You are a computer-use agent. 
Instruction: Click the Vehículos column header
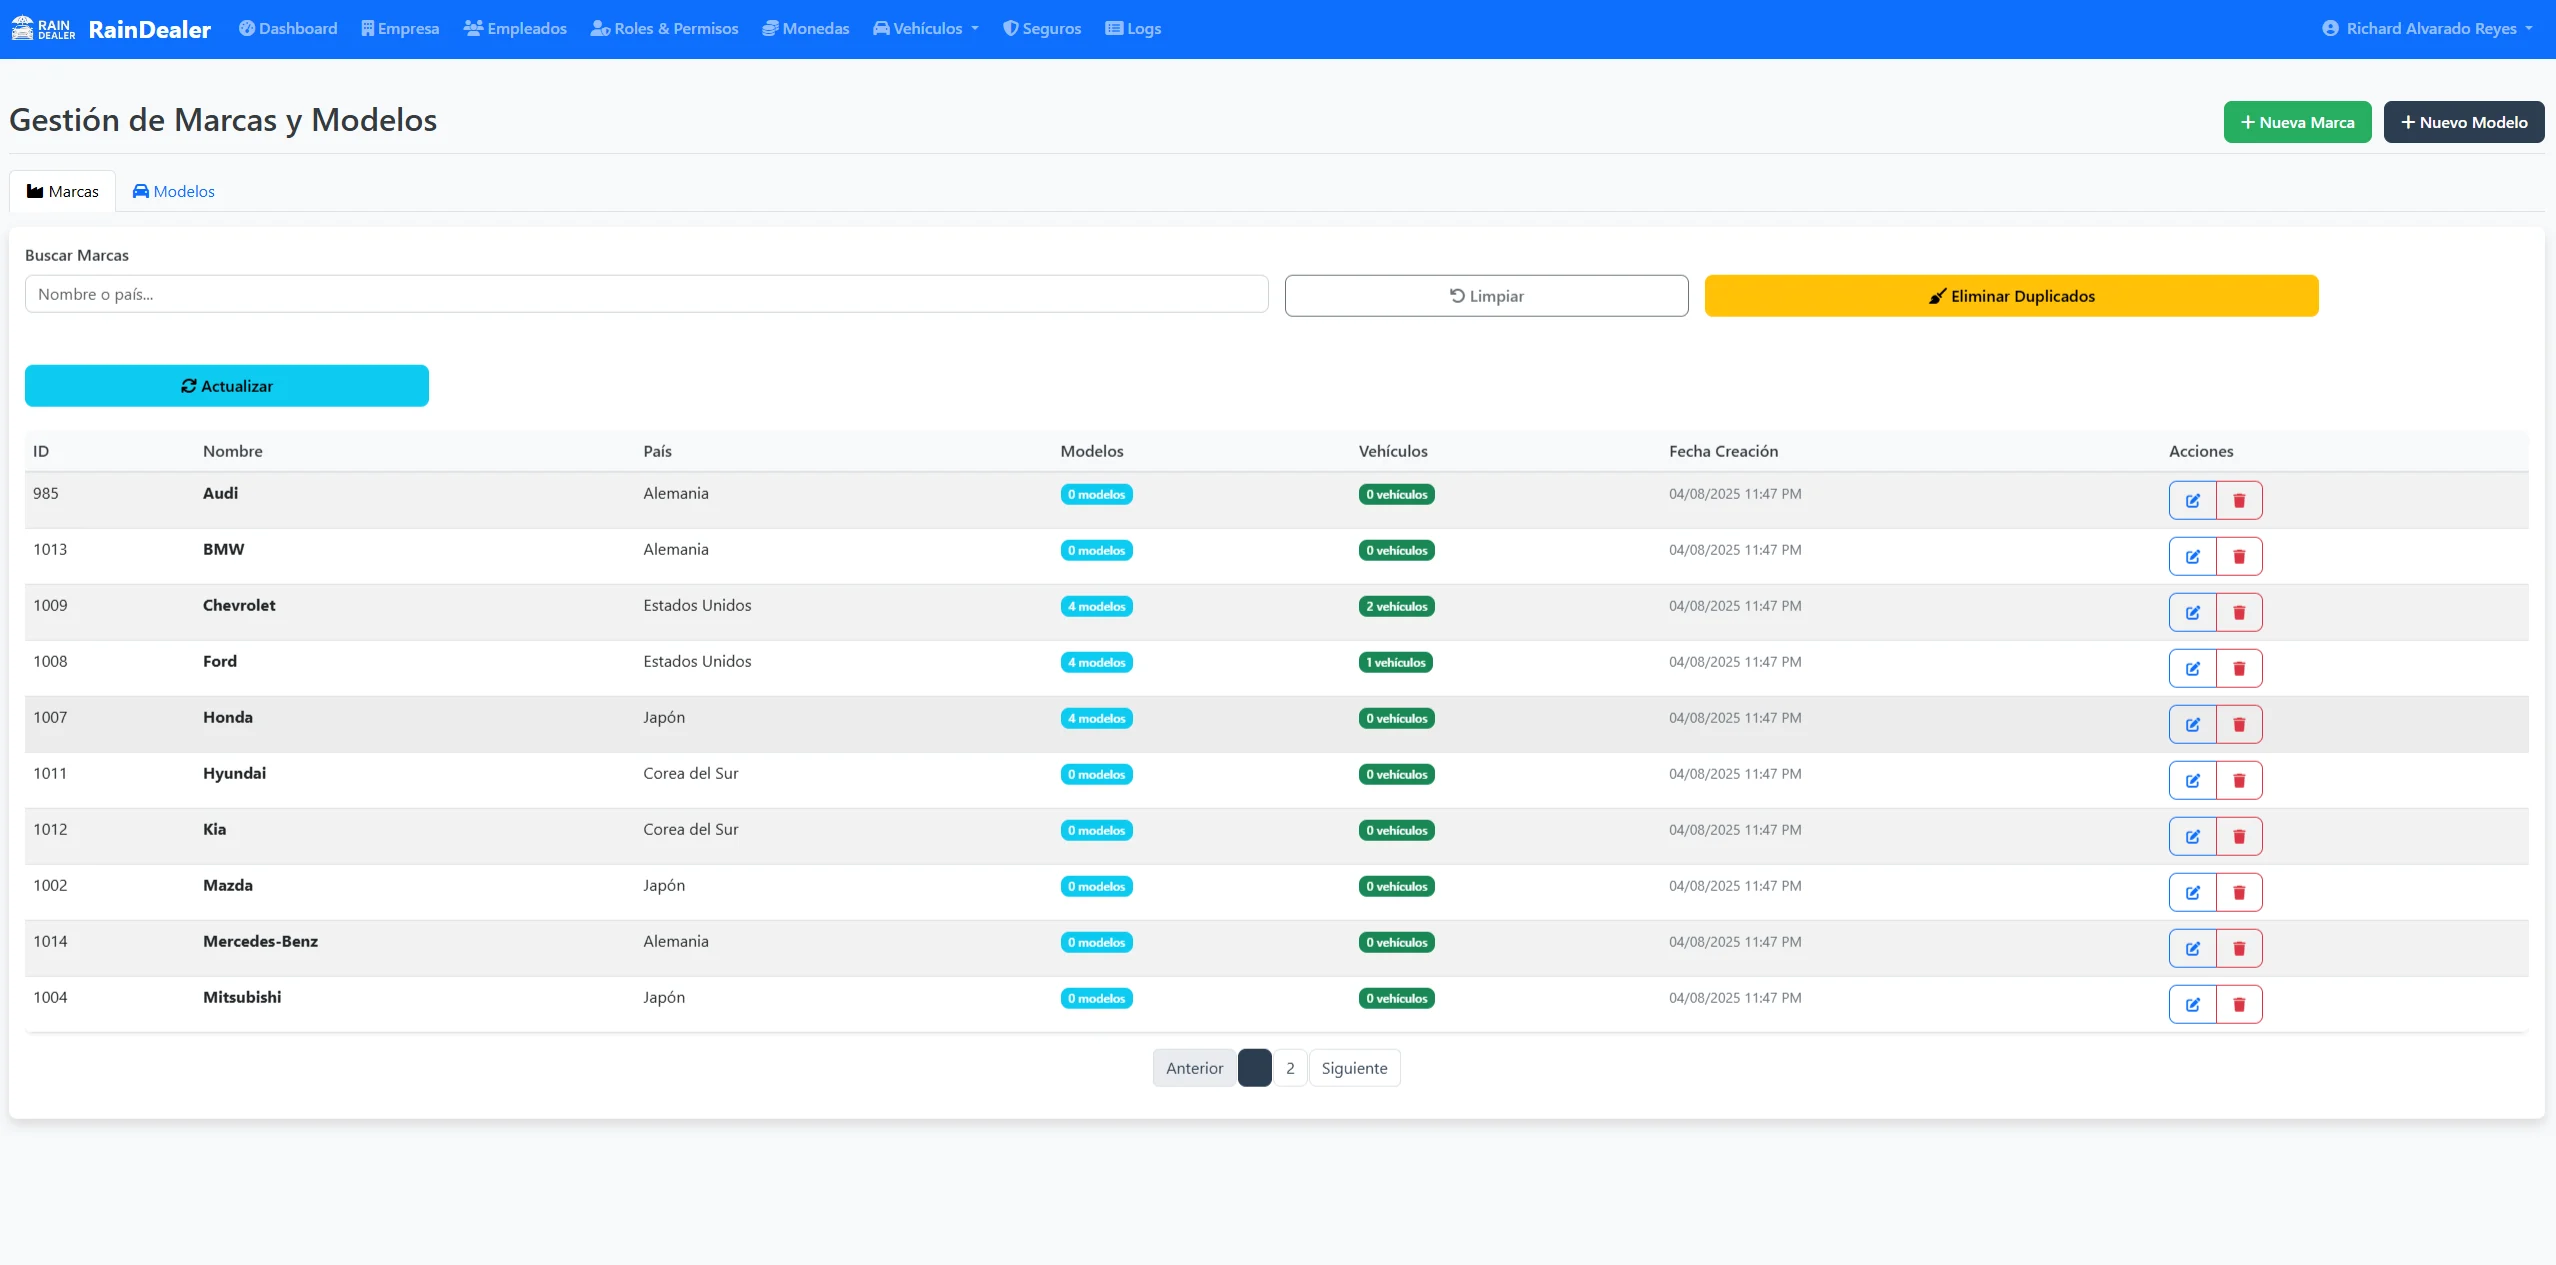pos(1393,451)
